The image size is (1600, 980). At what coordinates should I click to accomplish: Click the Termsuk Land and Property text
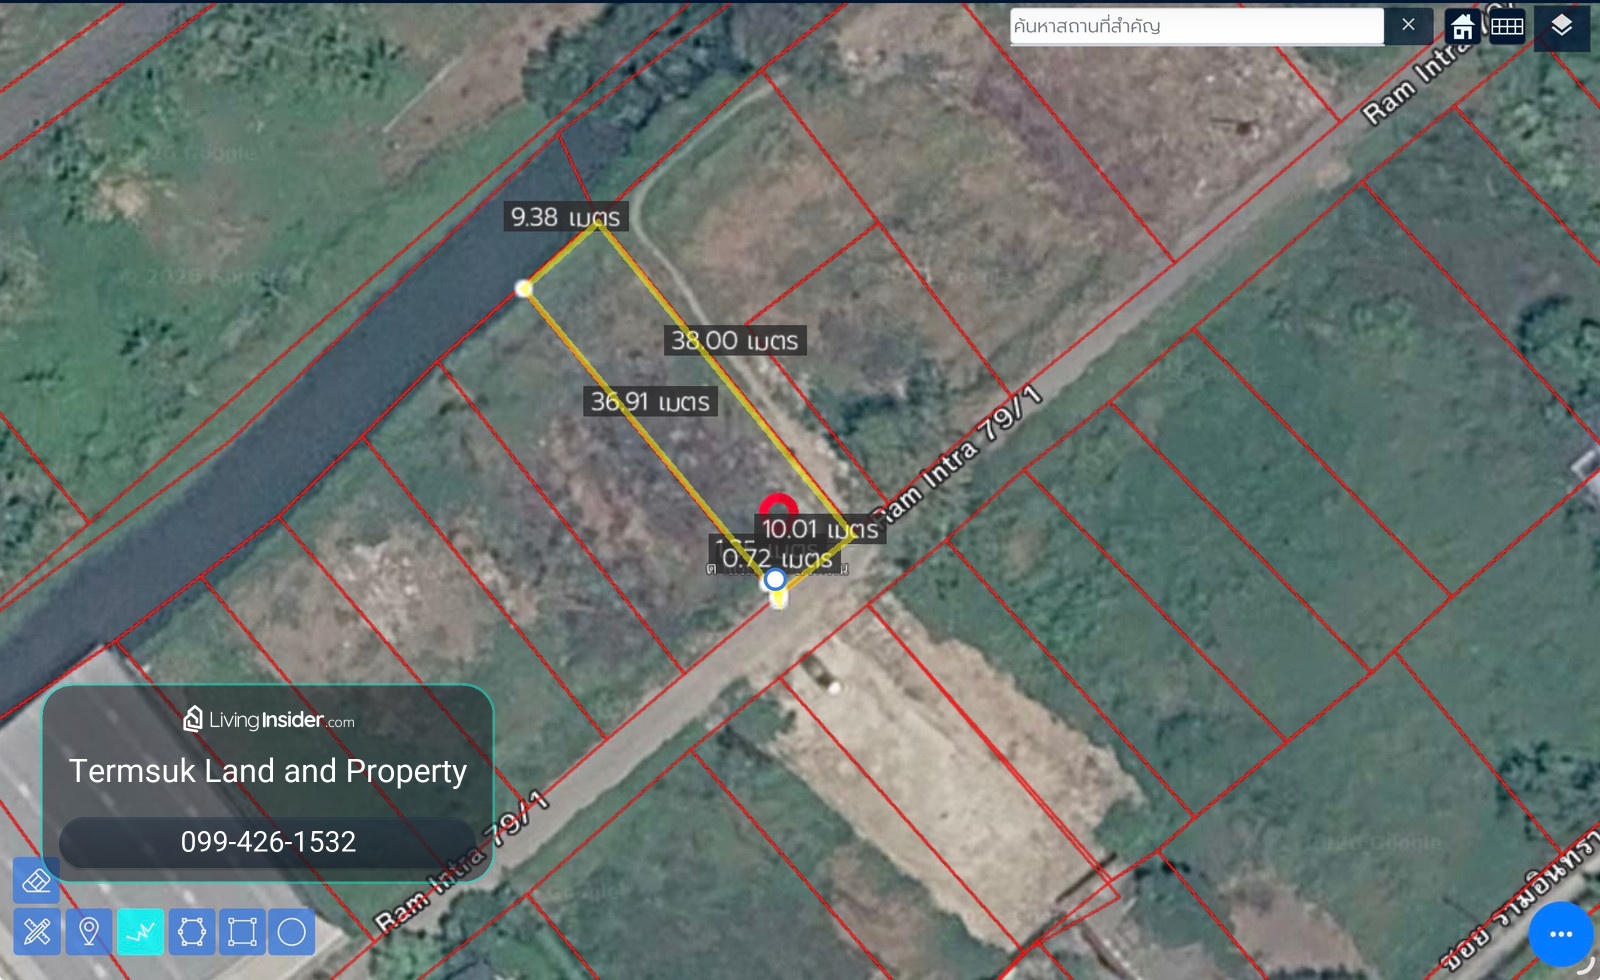(268, 771)
